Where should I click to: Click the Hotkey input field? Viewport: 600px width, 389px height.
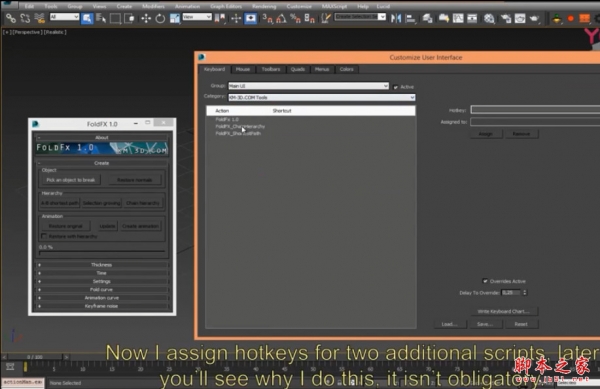(535, 110)
